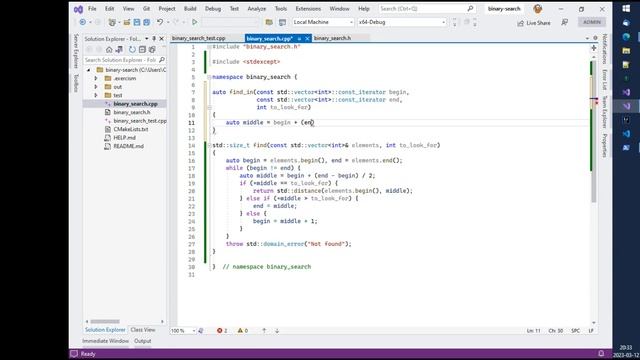Open the x64-Debug configuration dropdown
This screenshot has width=640, height=360.
tap(443, 22)
